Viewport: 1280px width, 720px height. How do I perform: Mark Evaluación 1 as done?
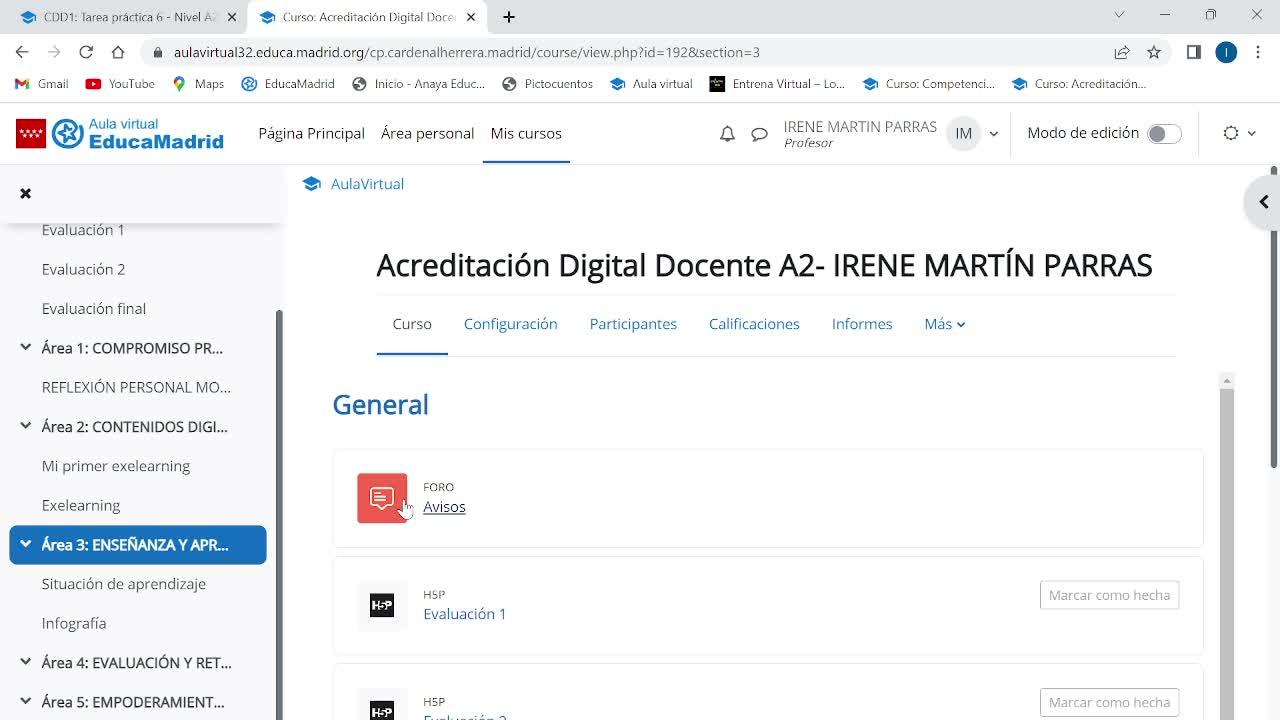(1109, 595)
